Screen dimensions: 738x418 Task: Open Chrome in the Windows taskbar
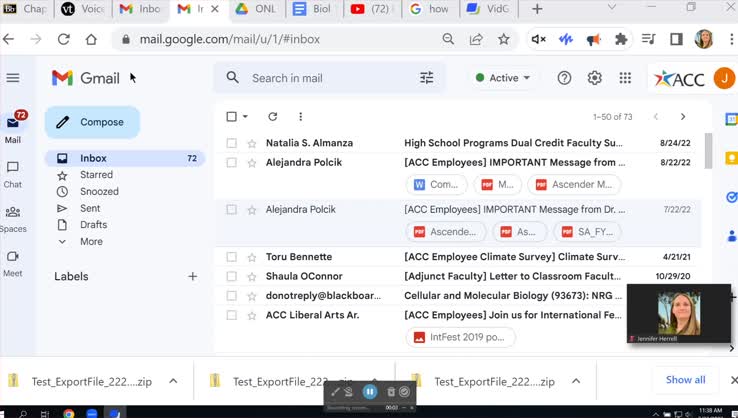pyautogui.click(x=69, y=413)
